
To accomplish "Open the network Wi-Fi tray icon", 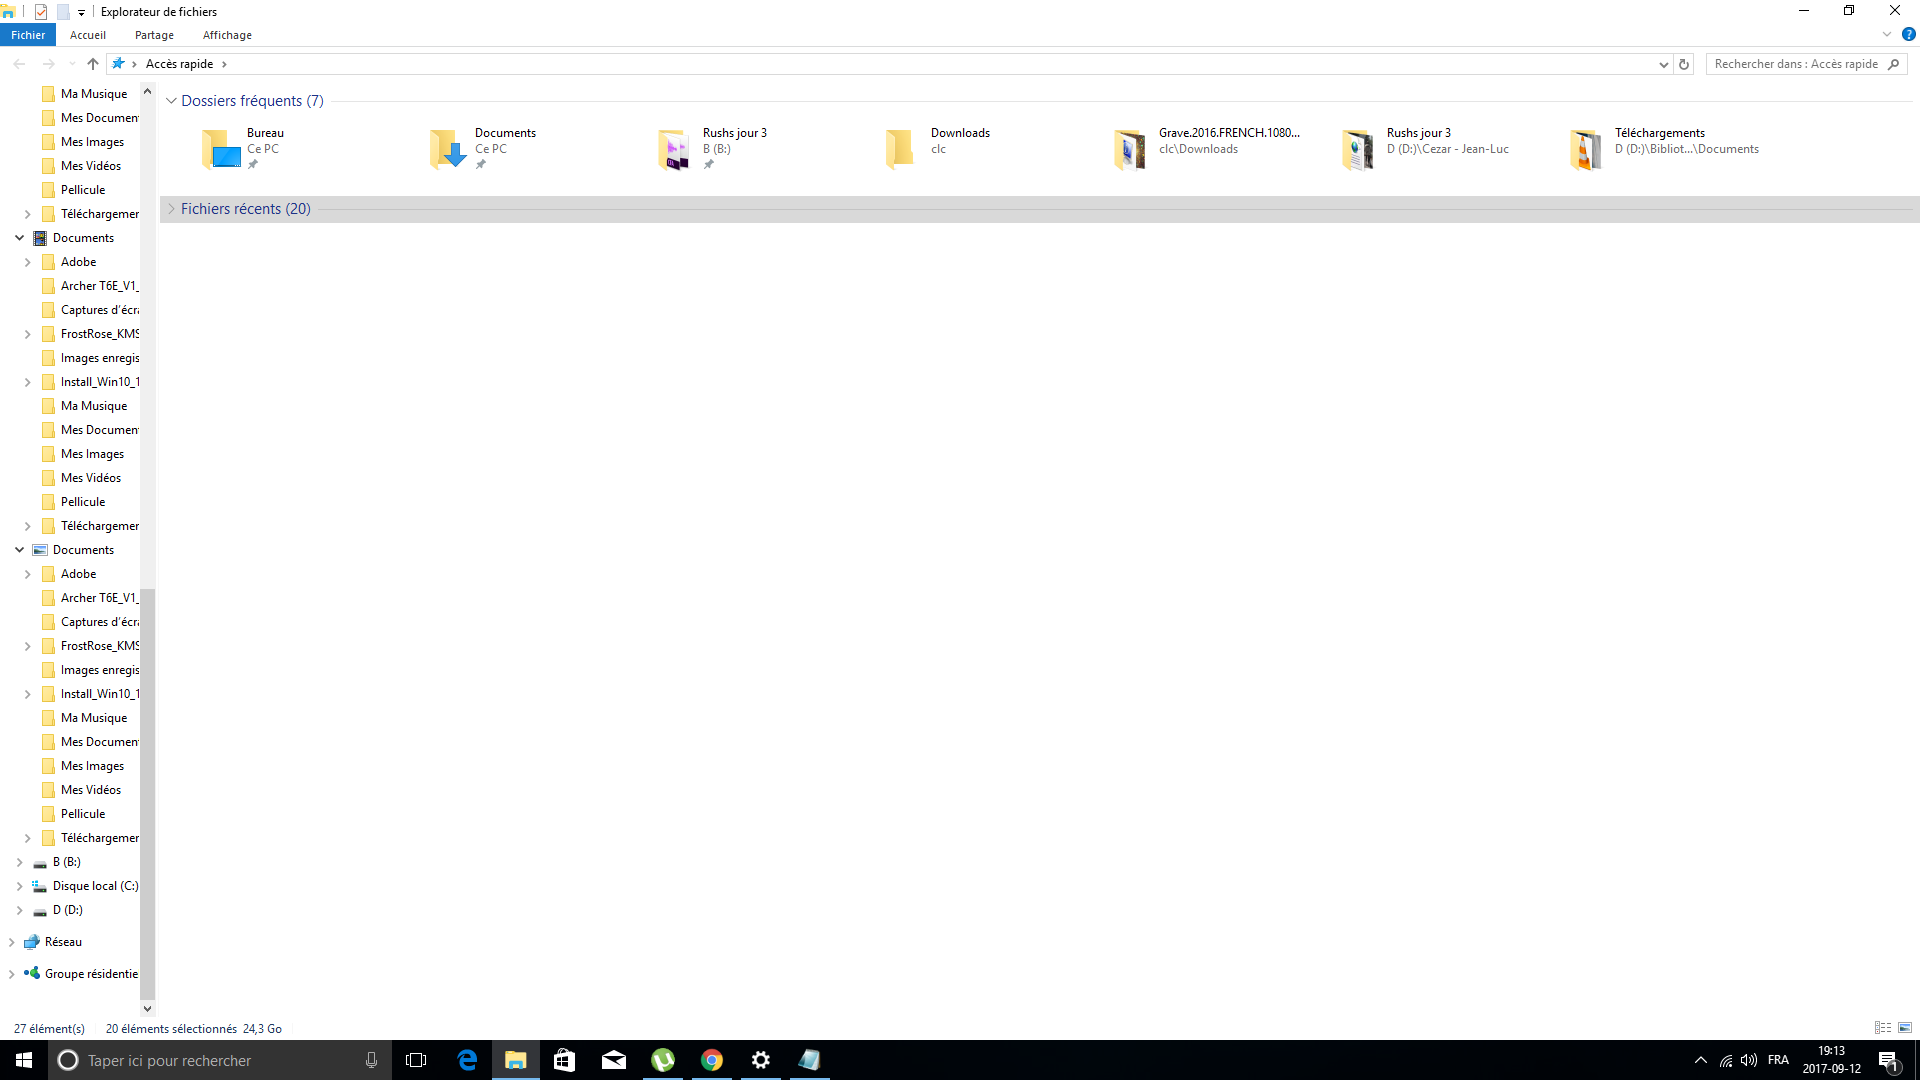I will 1726,1060.
